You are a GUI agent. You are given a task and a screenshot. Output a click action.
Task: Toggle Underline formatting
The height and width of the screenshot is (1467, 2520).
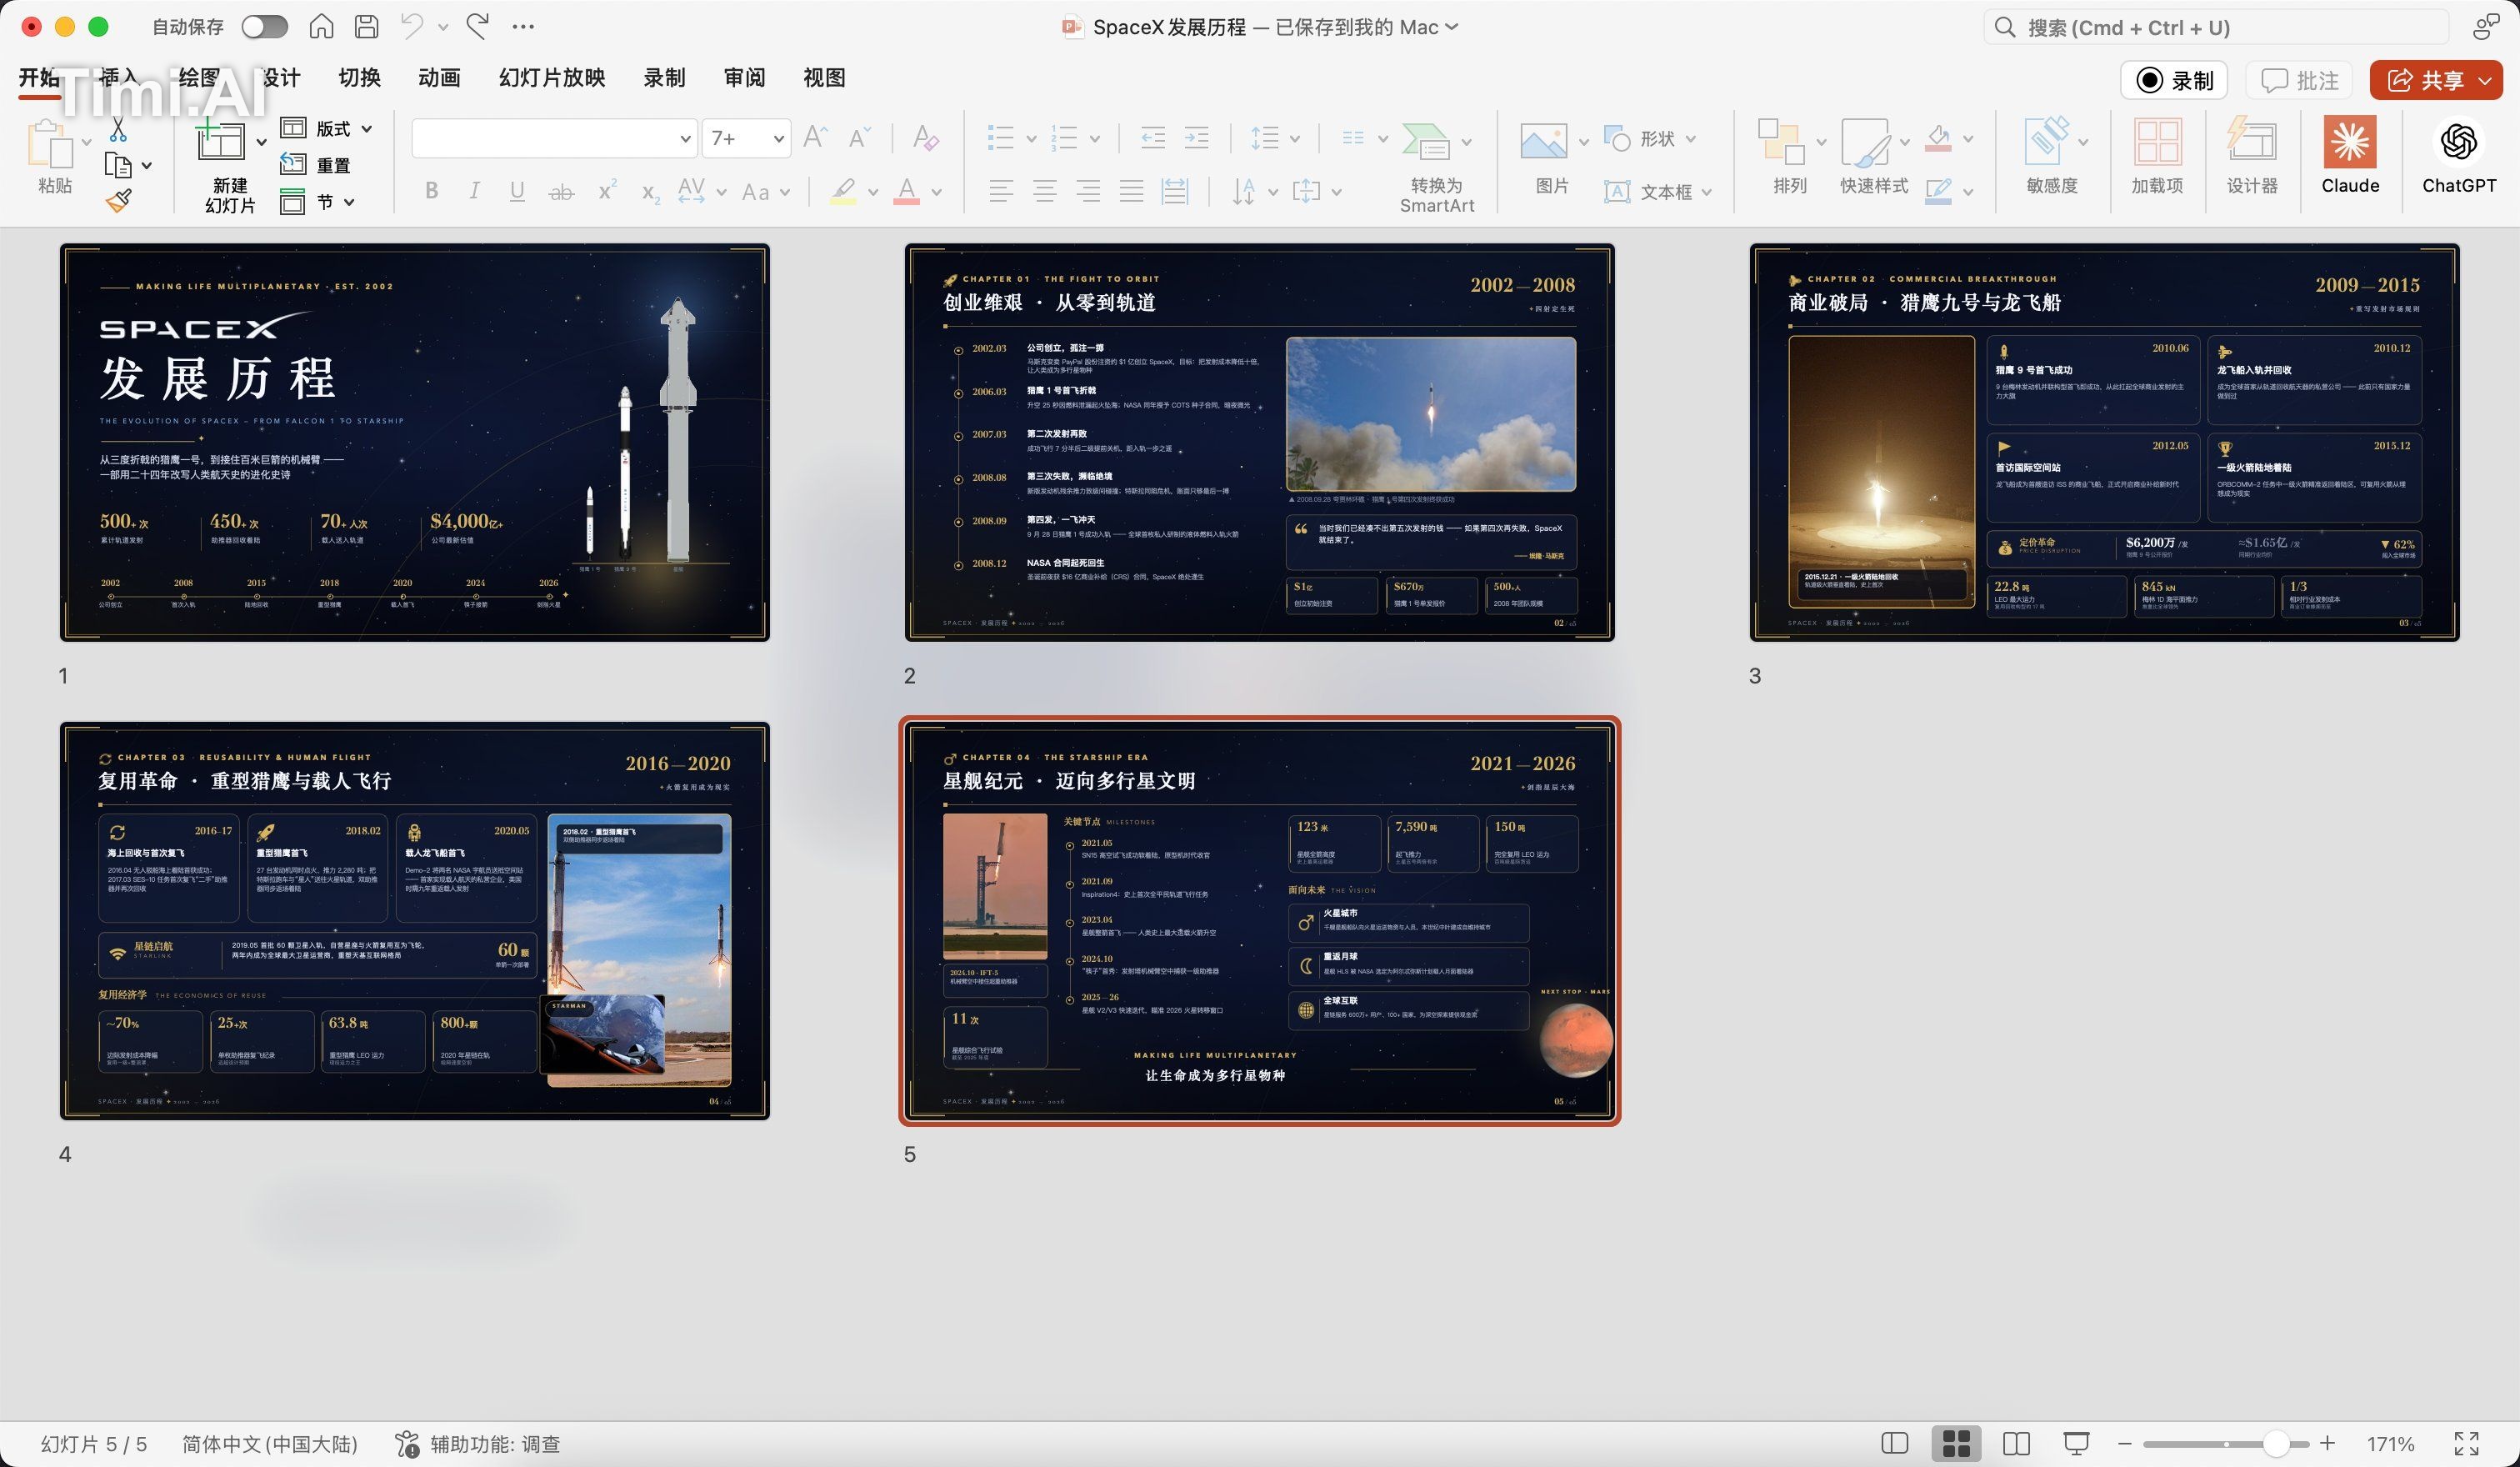[517, 191]
